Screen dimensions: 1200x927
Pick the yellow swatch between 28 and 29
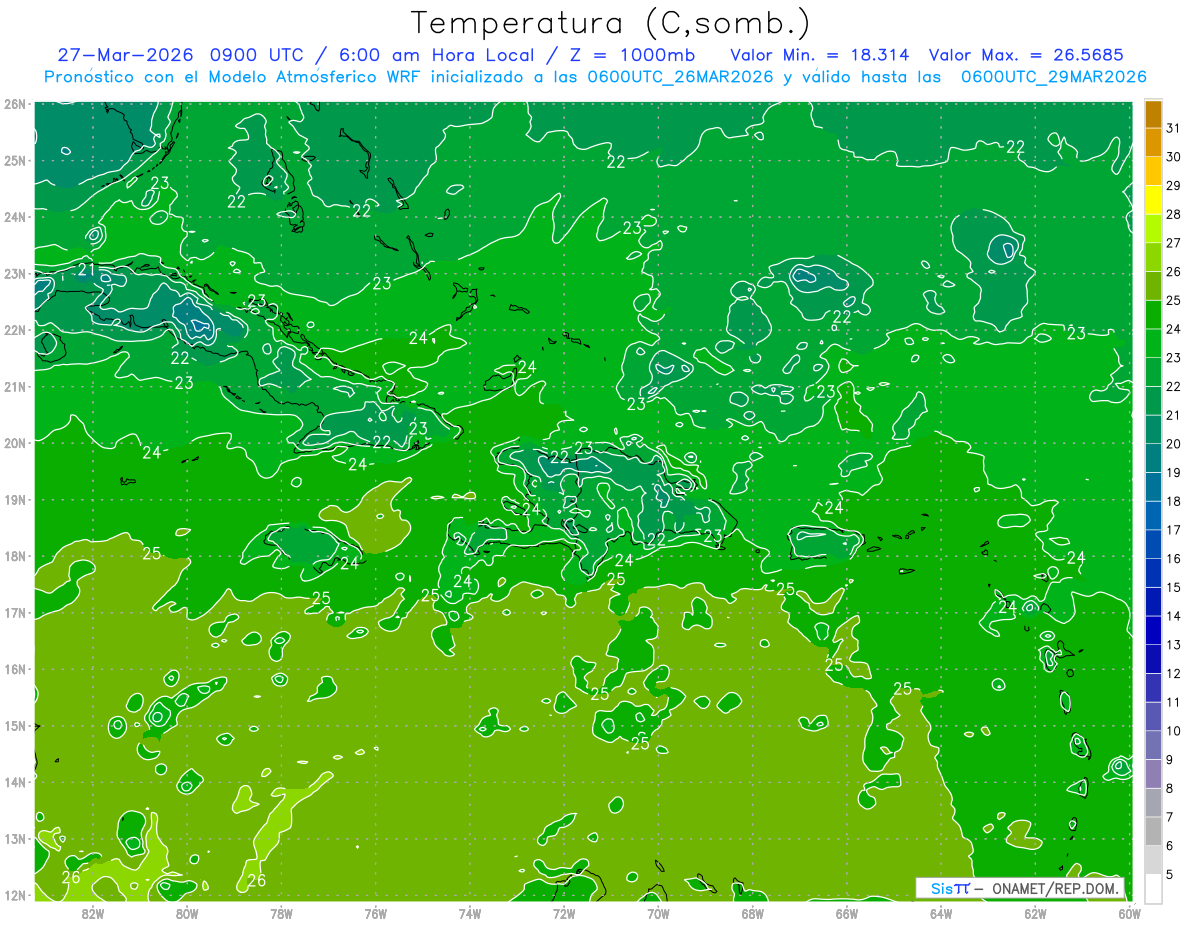1153,199
